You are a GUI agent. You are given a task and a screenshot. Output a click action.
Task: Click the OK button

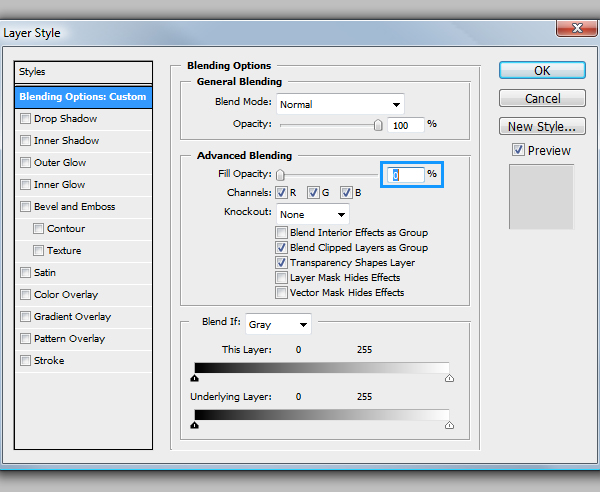[x=542, y=70]
